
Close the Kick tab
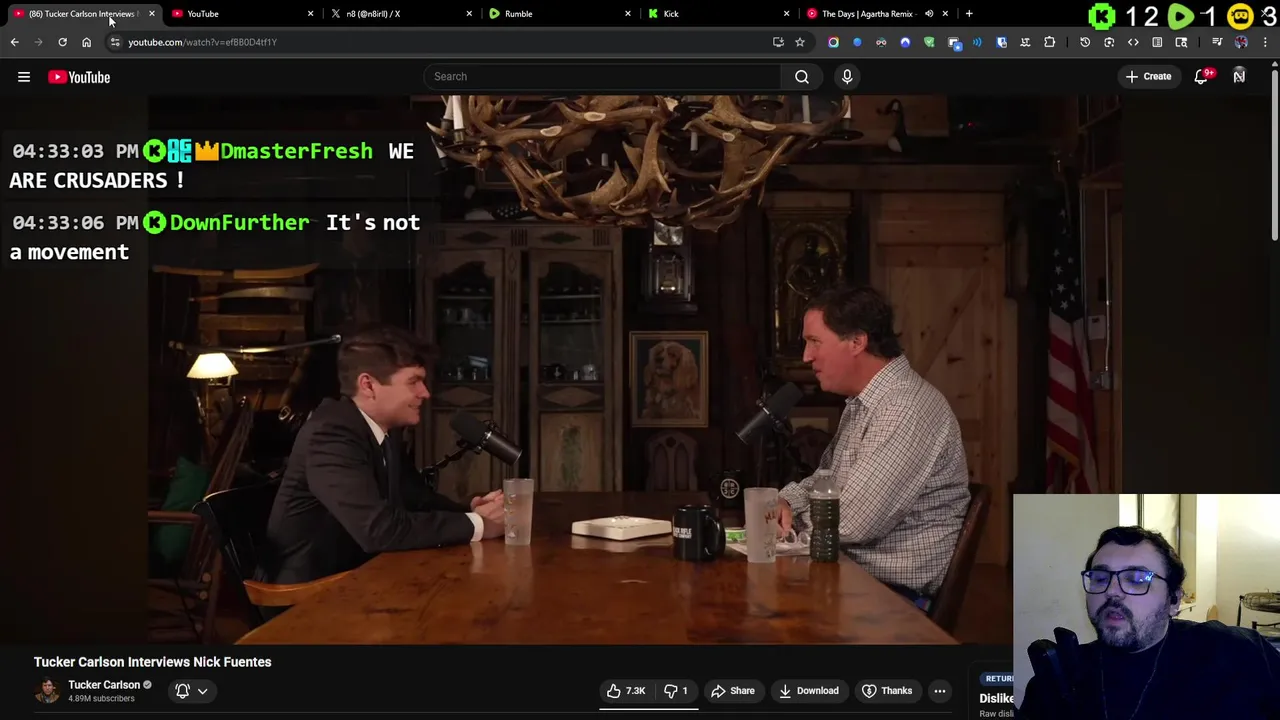[x=786, y=14]
